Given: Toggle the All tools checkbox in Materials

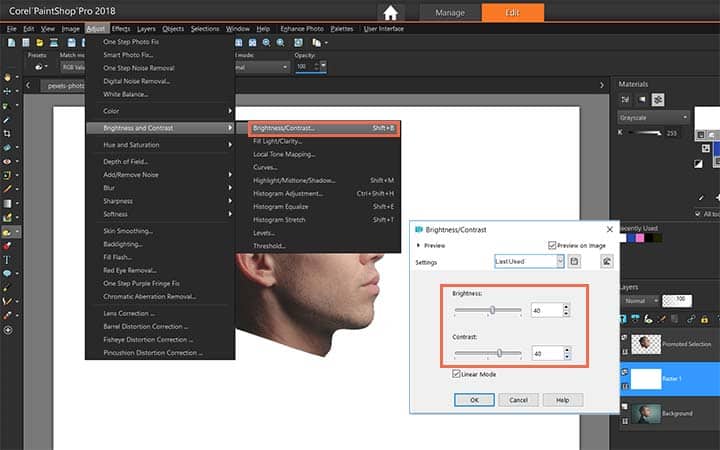Looking at the screenshot, I should [698, 214].
